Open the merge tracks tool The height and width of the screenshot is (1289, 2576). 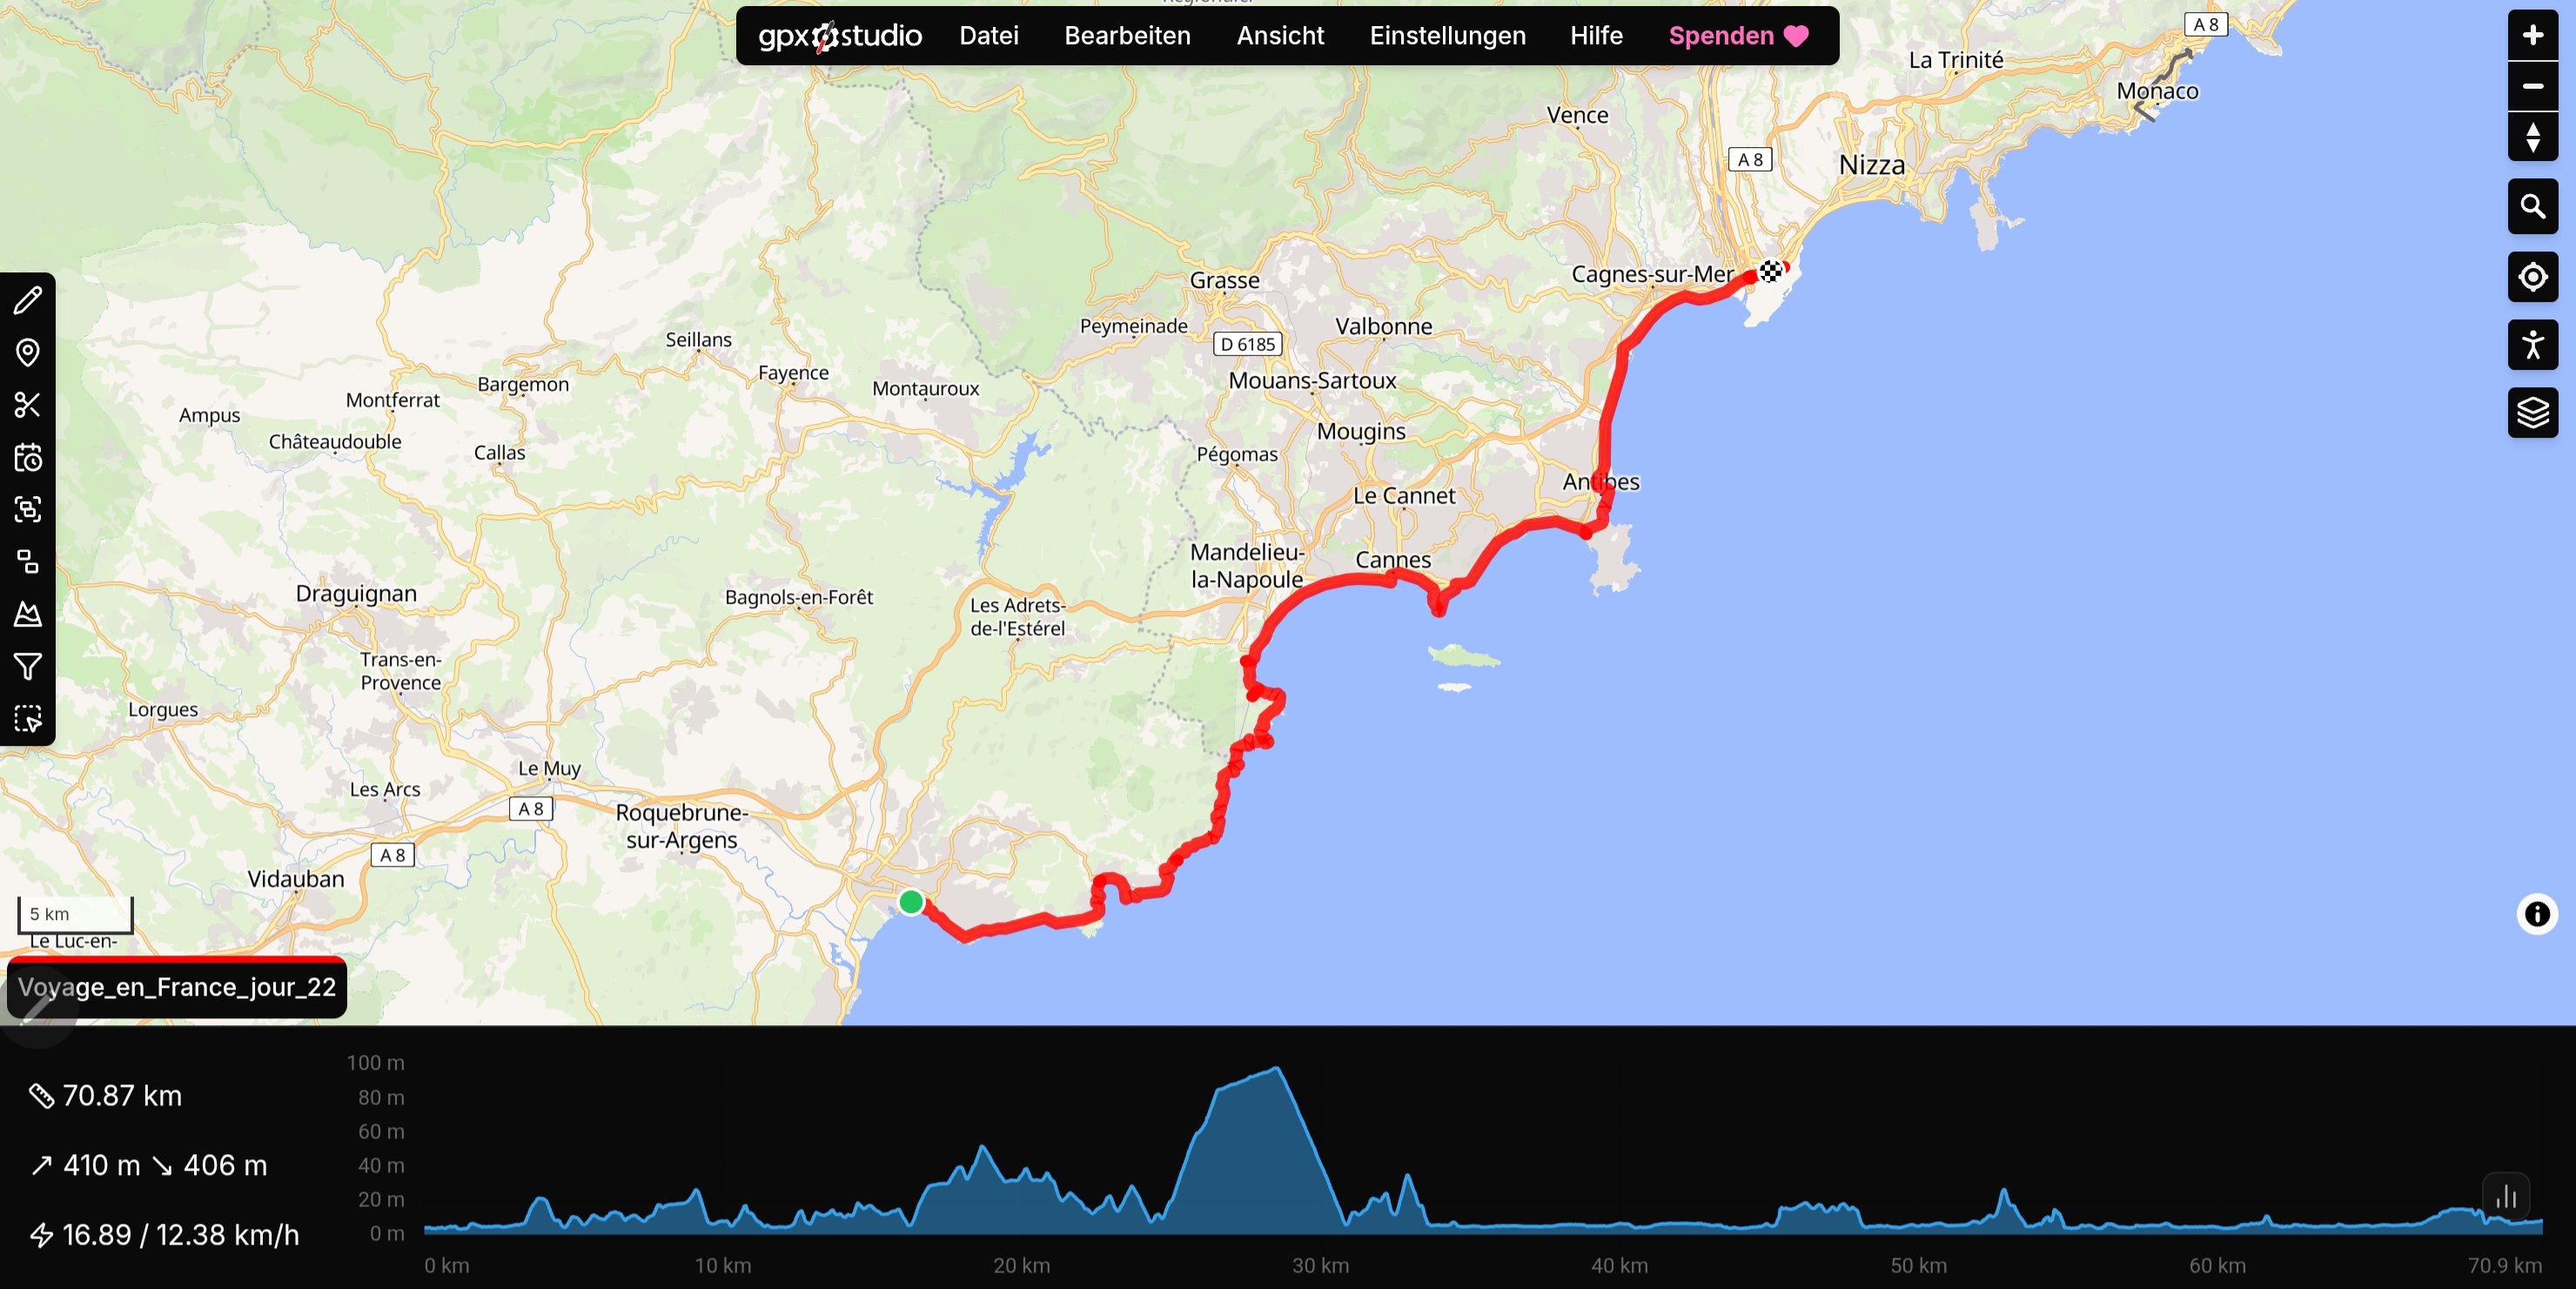[x=28, y=510]
